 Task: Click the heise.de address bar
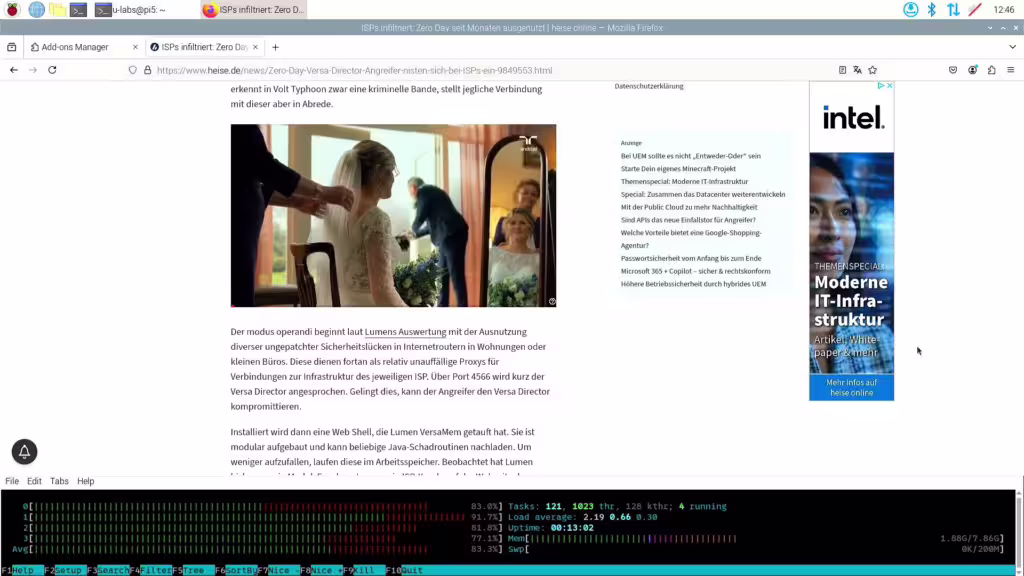pos(355,70)
